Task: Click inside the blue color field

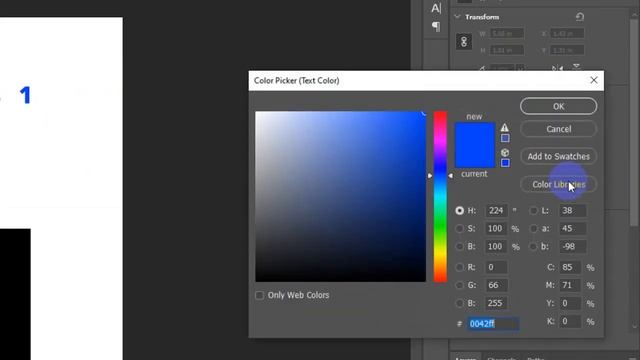Action: pos(340,196)
